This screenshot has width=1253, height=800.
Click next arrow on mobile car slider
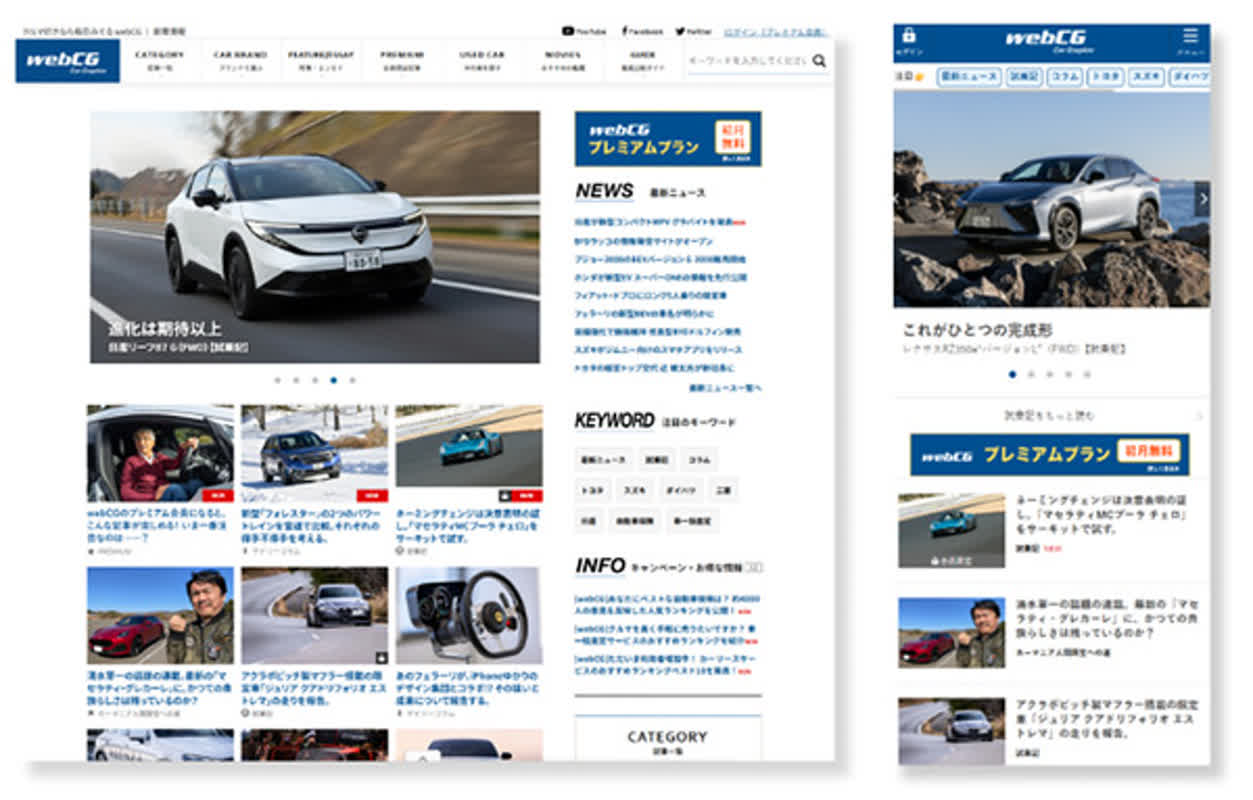(1201, 198)
